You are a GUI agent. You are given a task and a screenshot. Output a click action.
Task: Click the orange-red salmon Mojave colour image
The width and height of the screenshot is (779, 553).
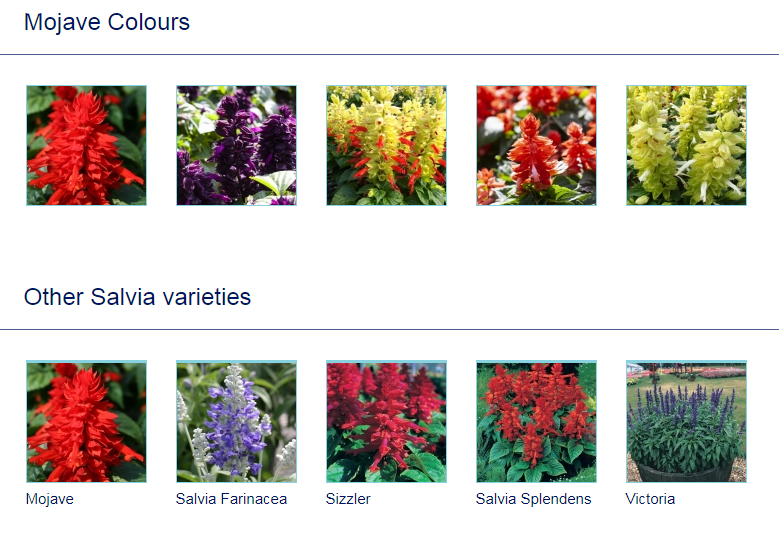click(537, 145)
